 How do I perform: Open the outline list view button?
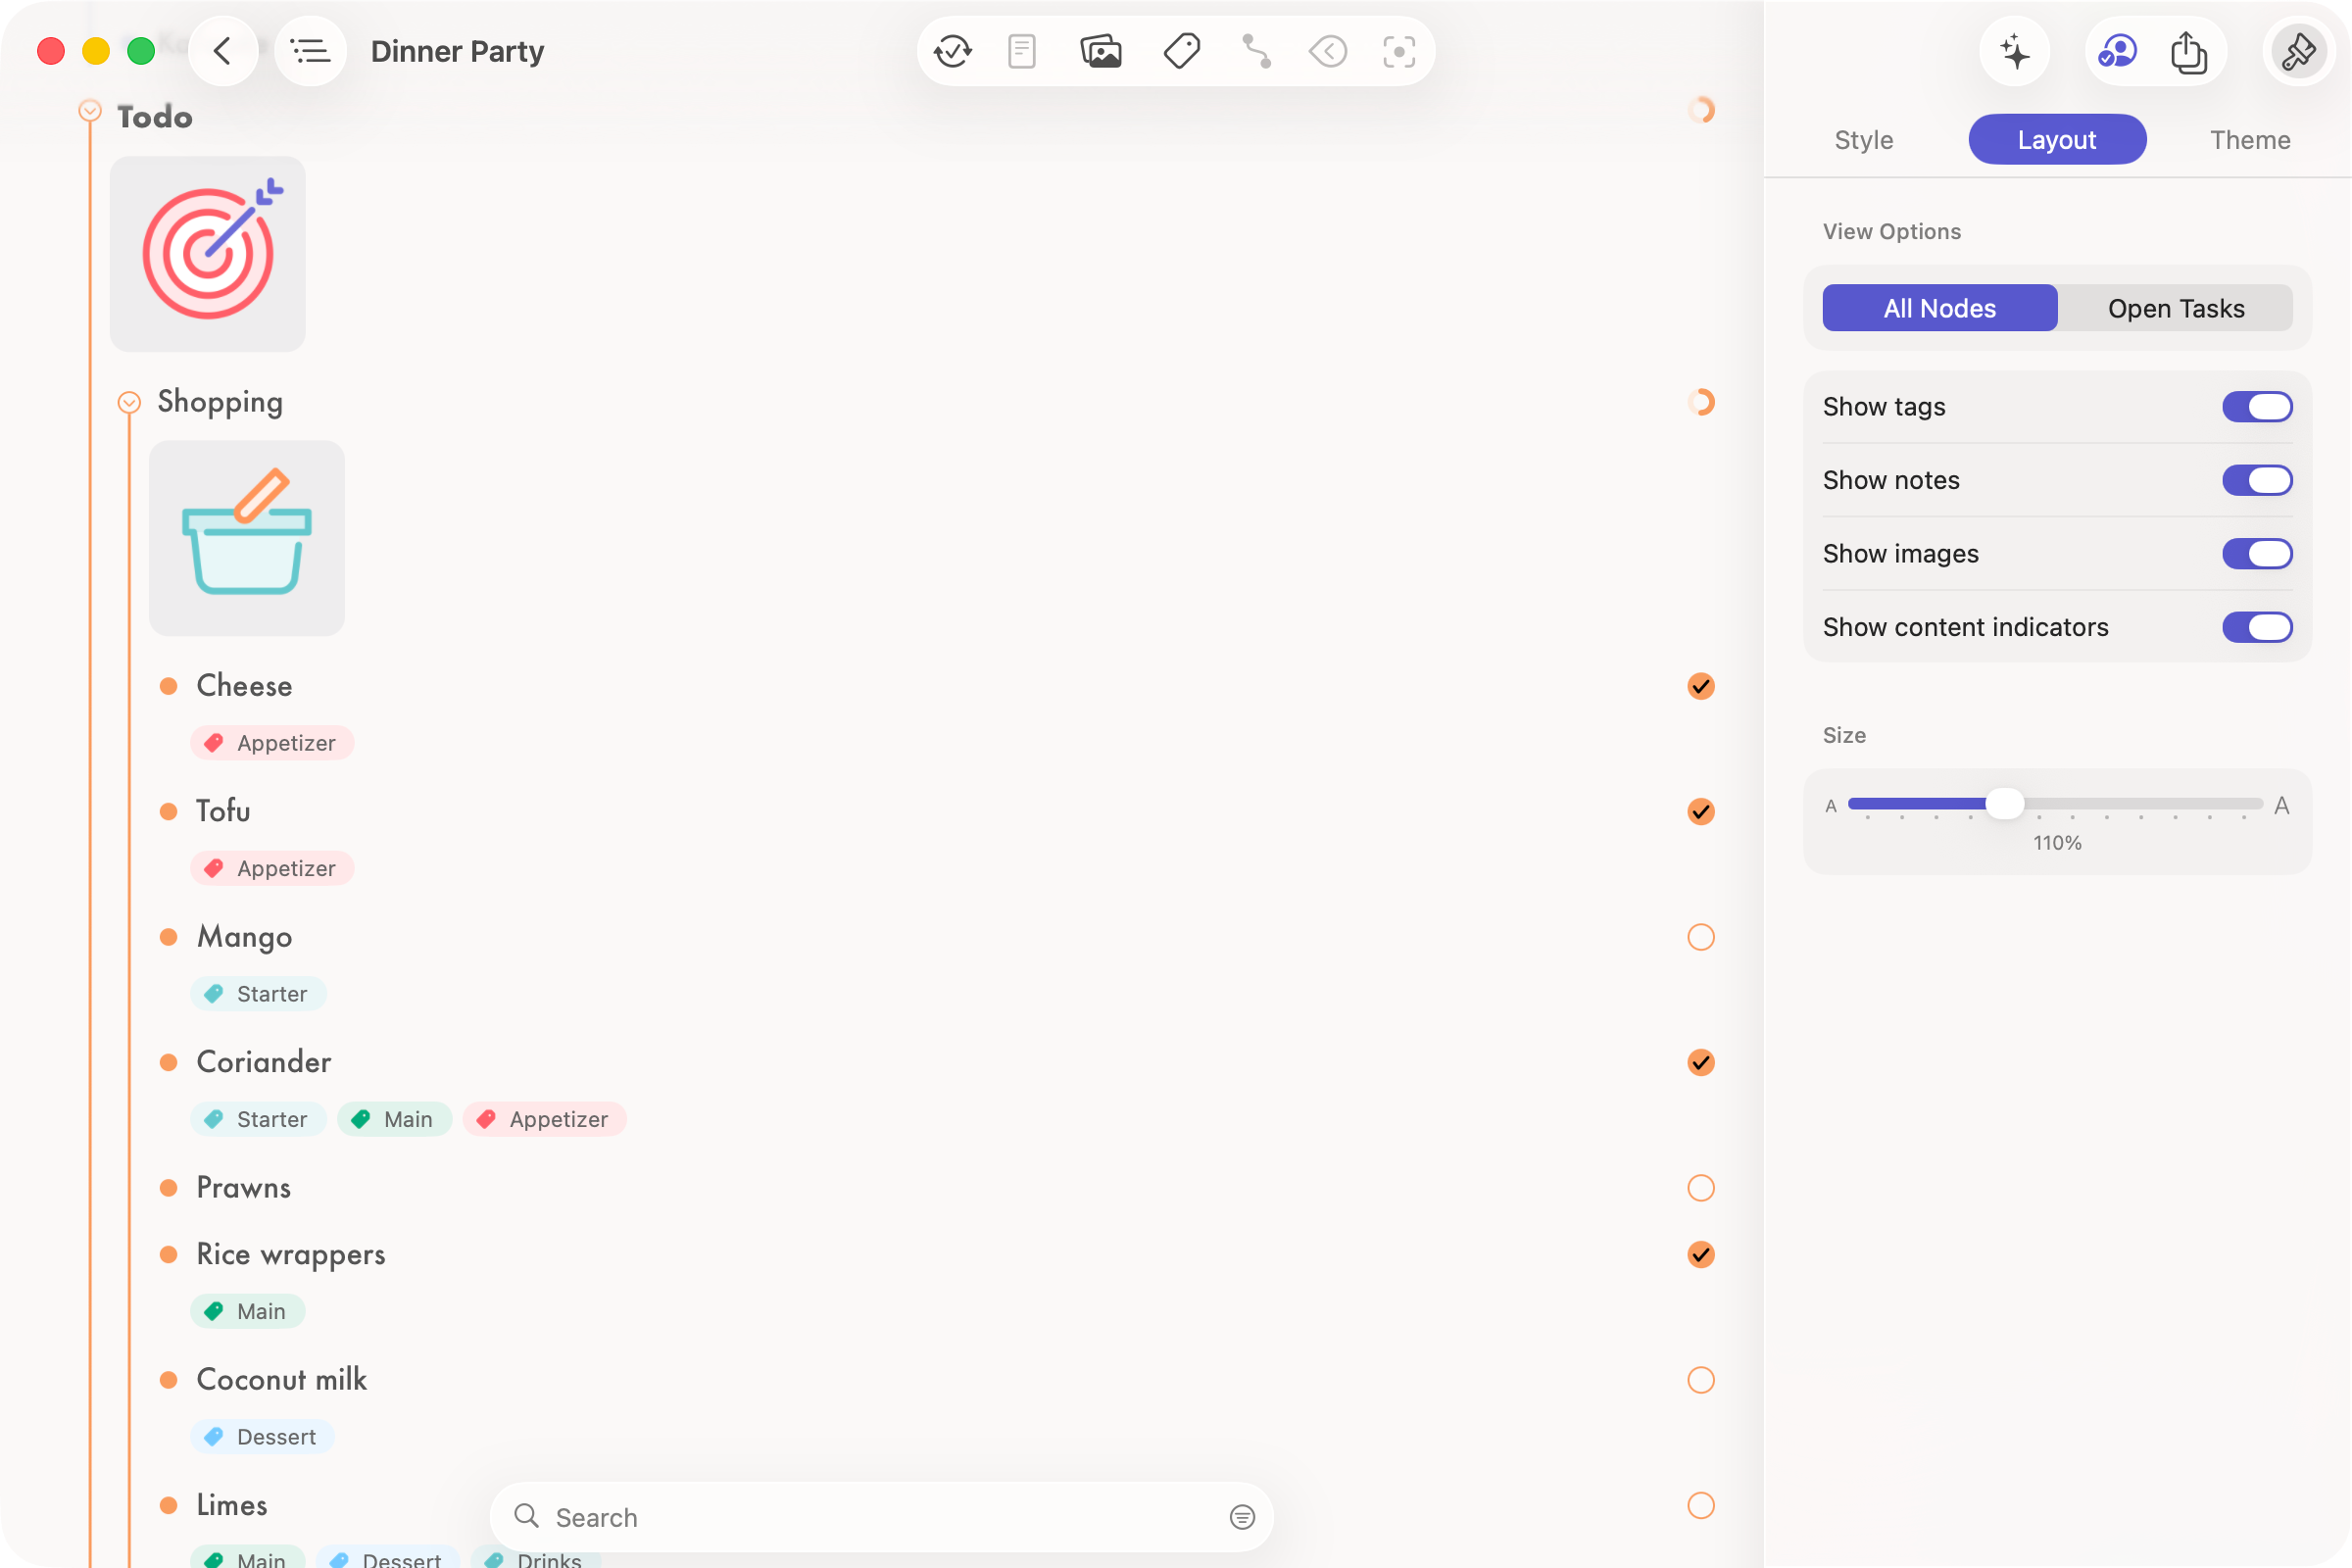310,51
